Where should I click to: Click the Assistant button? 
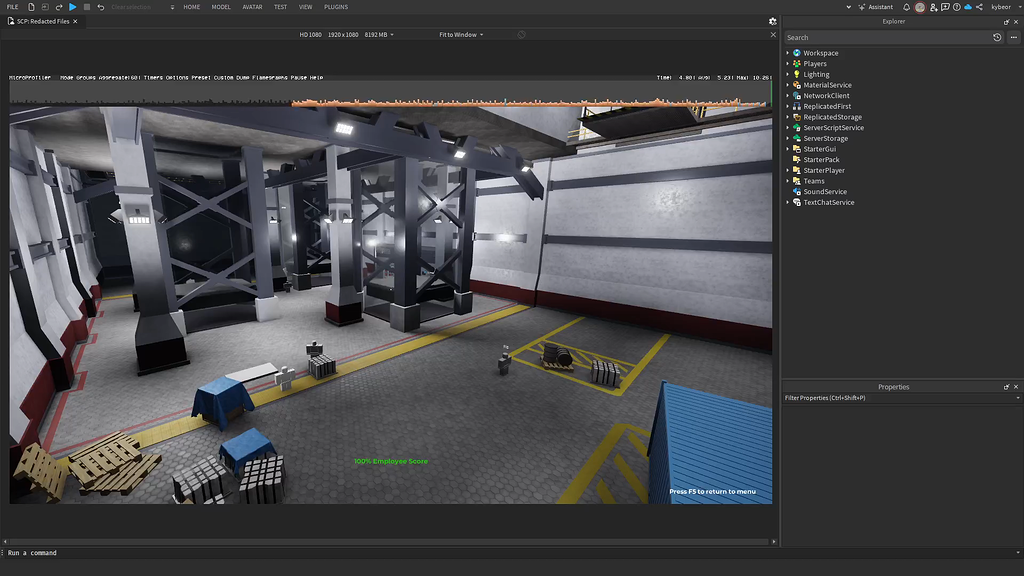(x=875, y=7)
